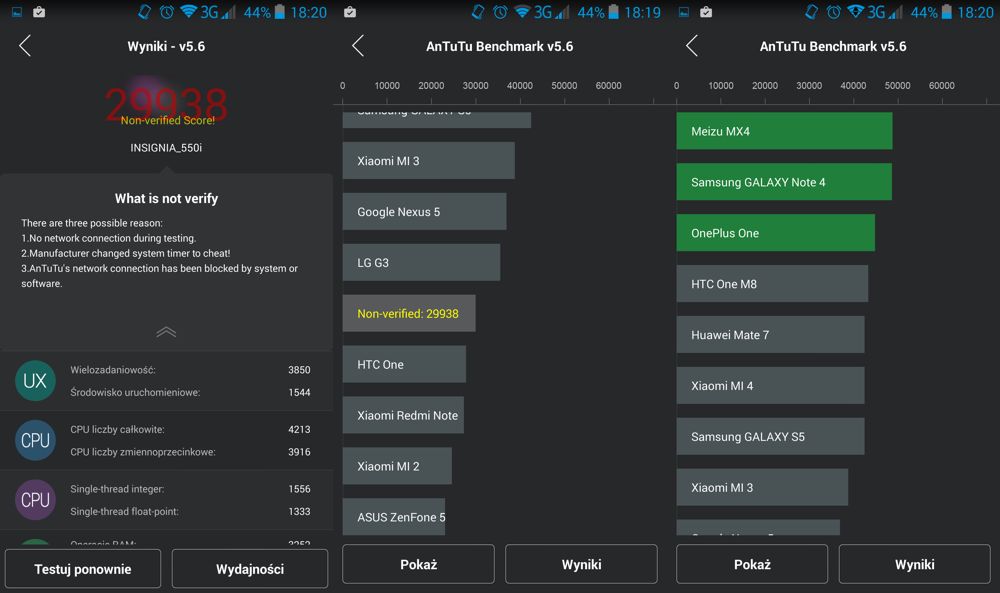Viewport: 1000px width, 593px height.
Task: Tap Środowisko uruchomieniowe score row
Action: pos(190,392)
